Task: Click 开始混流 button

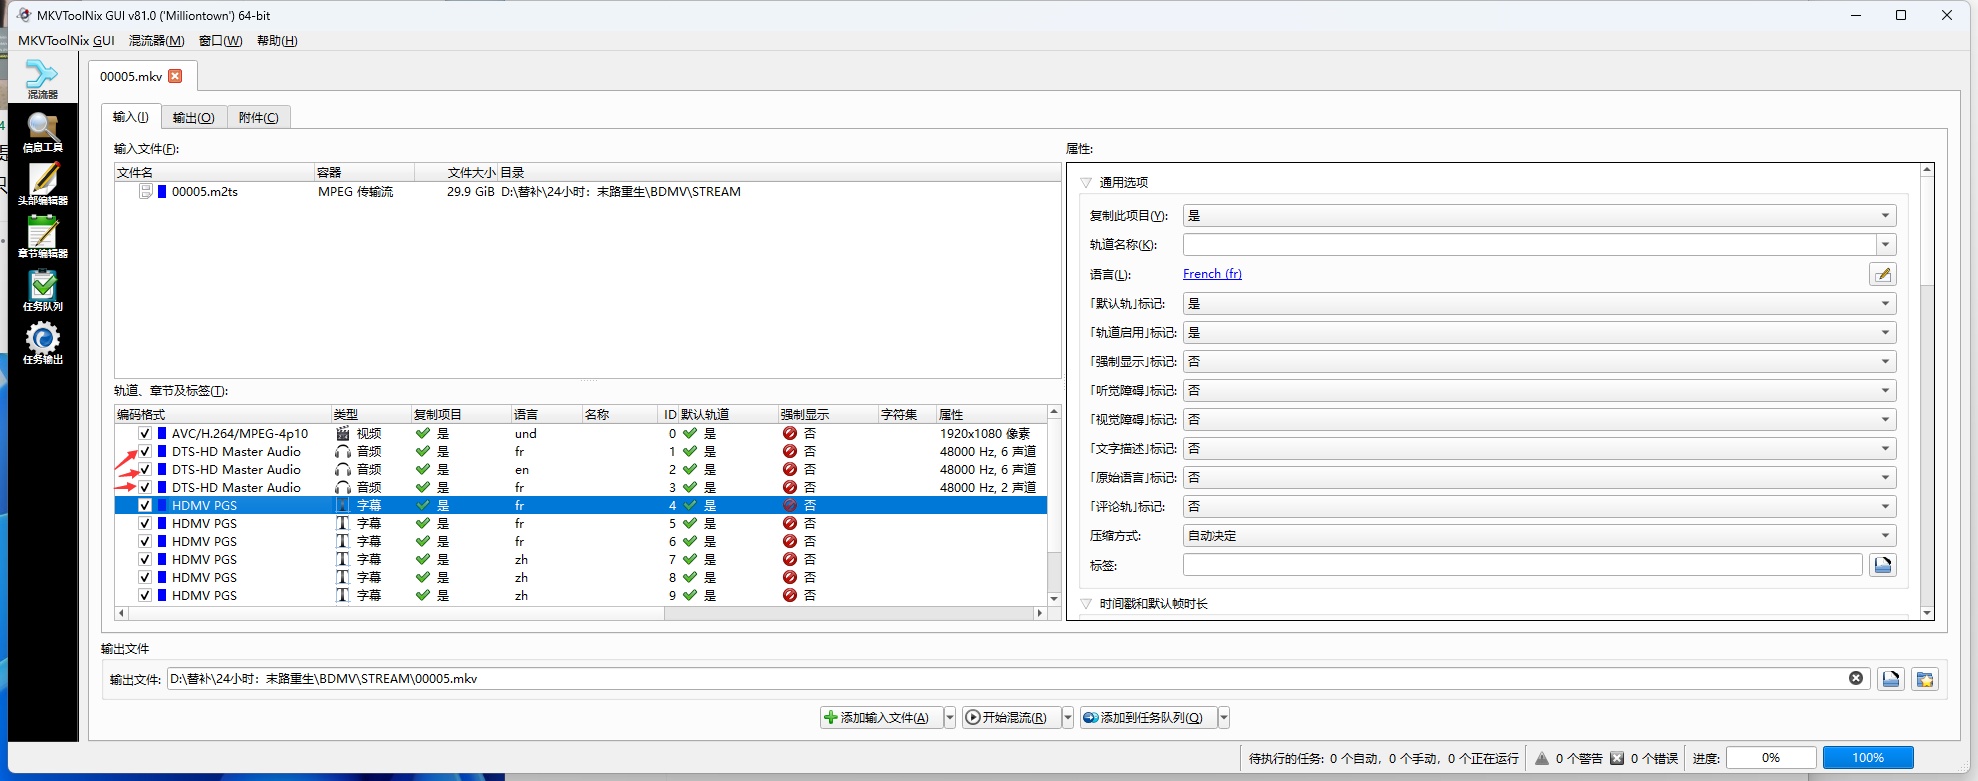Action: (x=1011, y=717)
